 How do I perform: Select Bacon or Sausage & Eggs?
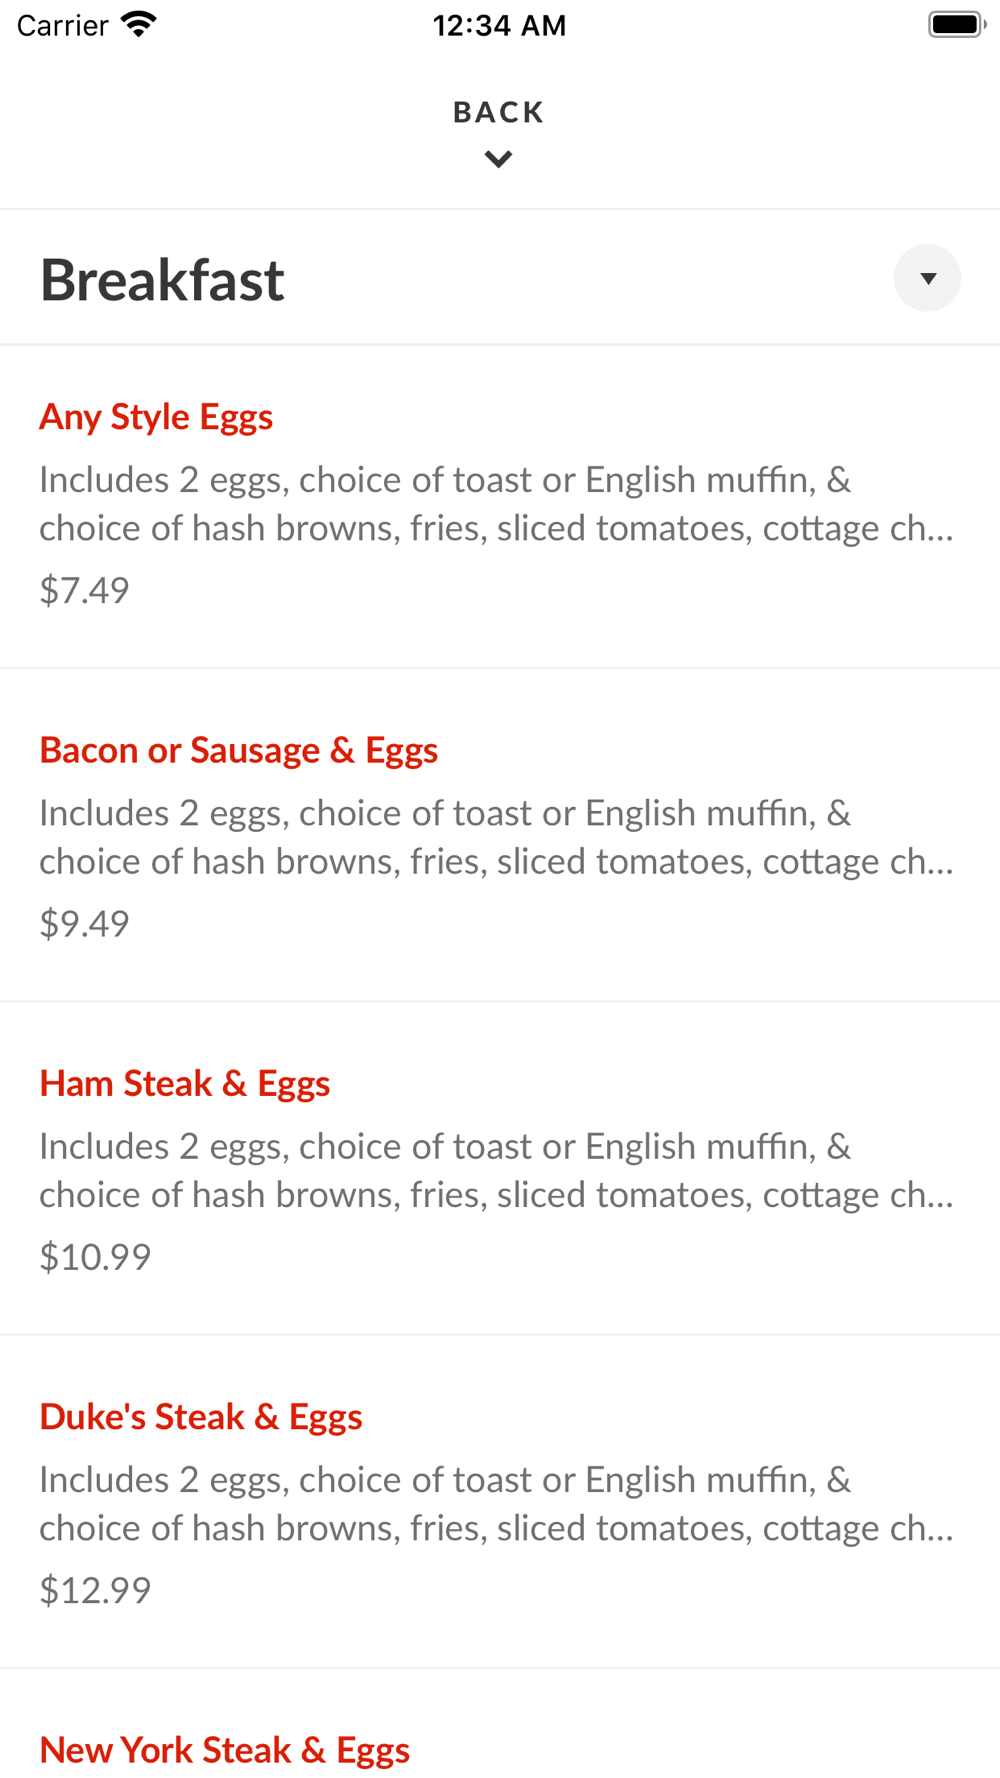point(239,750)
